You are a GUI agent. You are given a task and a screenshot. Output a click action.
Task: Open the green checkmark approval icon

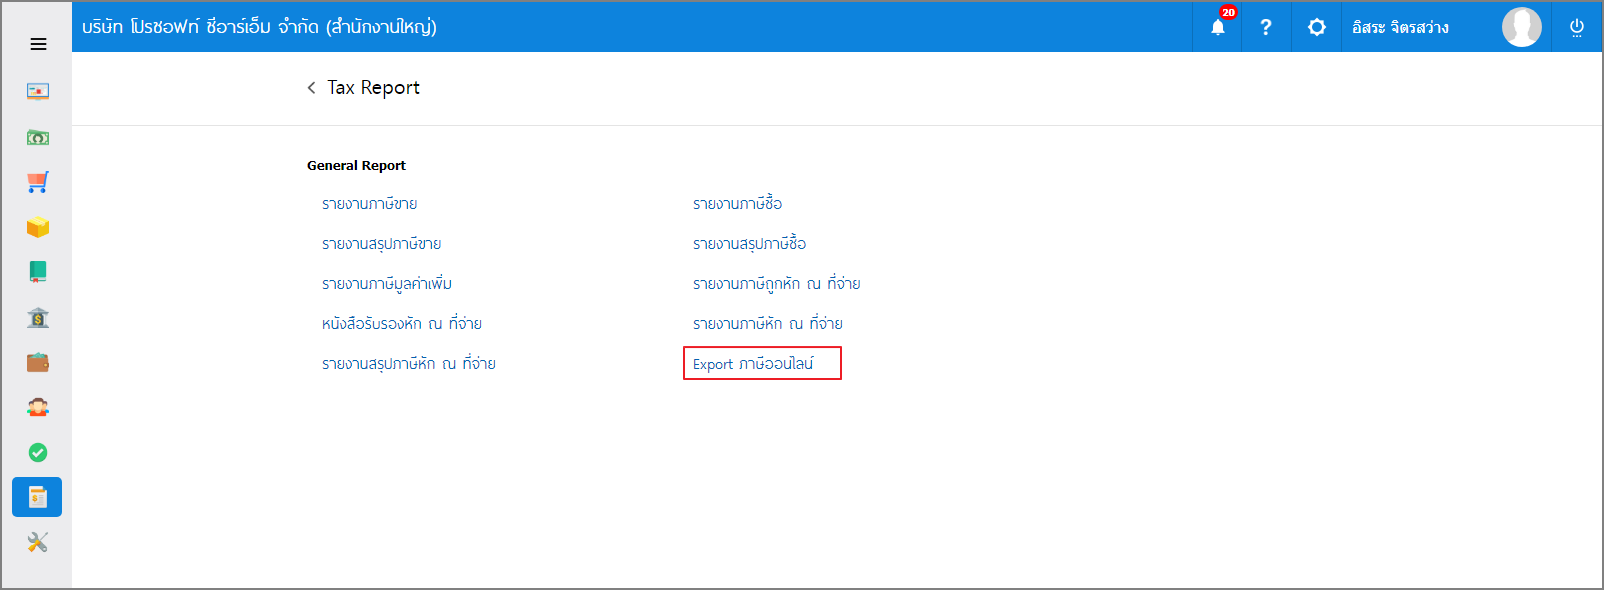coord(38,452)
